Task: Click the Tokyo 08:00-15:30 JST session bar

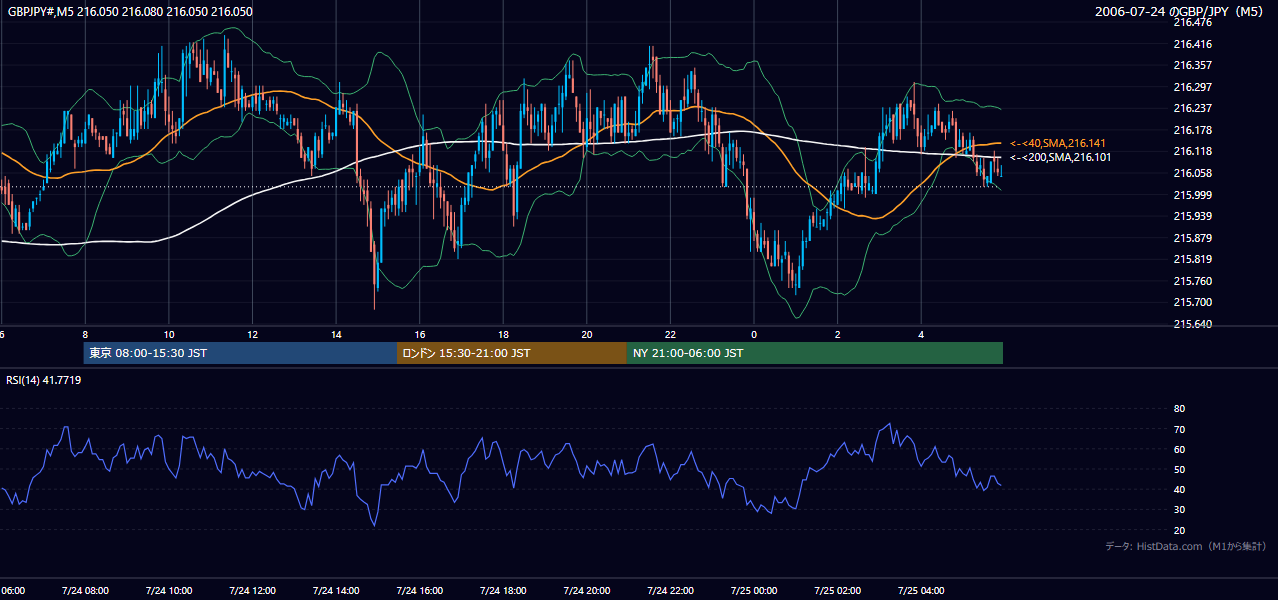Action: (x=240, y=353)
